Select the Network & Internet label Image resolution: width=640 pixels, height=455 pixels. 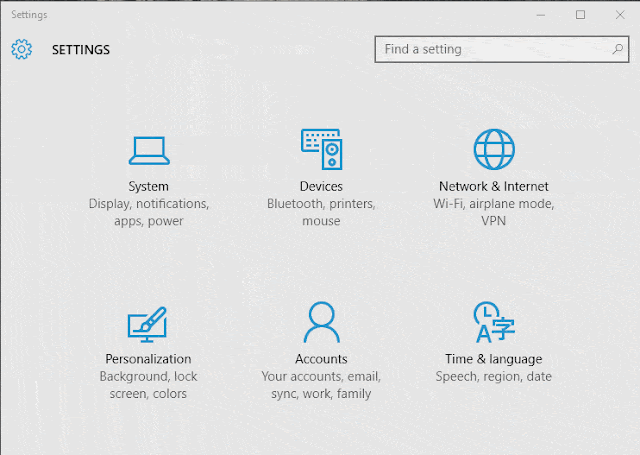[x=493, y=186]
